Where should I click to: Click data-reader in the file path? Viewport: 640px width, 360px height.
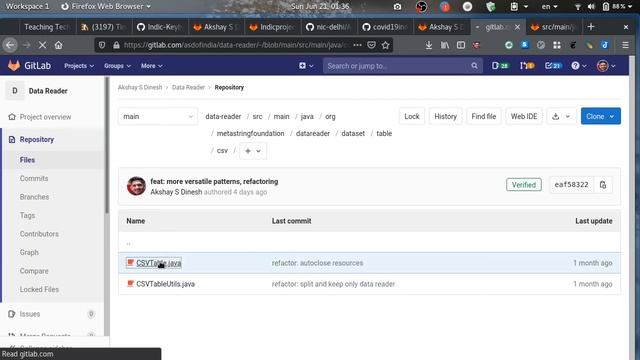click(223, 117)
